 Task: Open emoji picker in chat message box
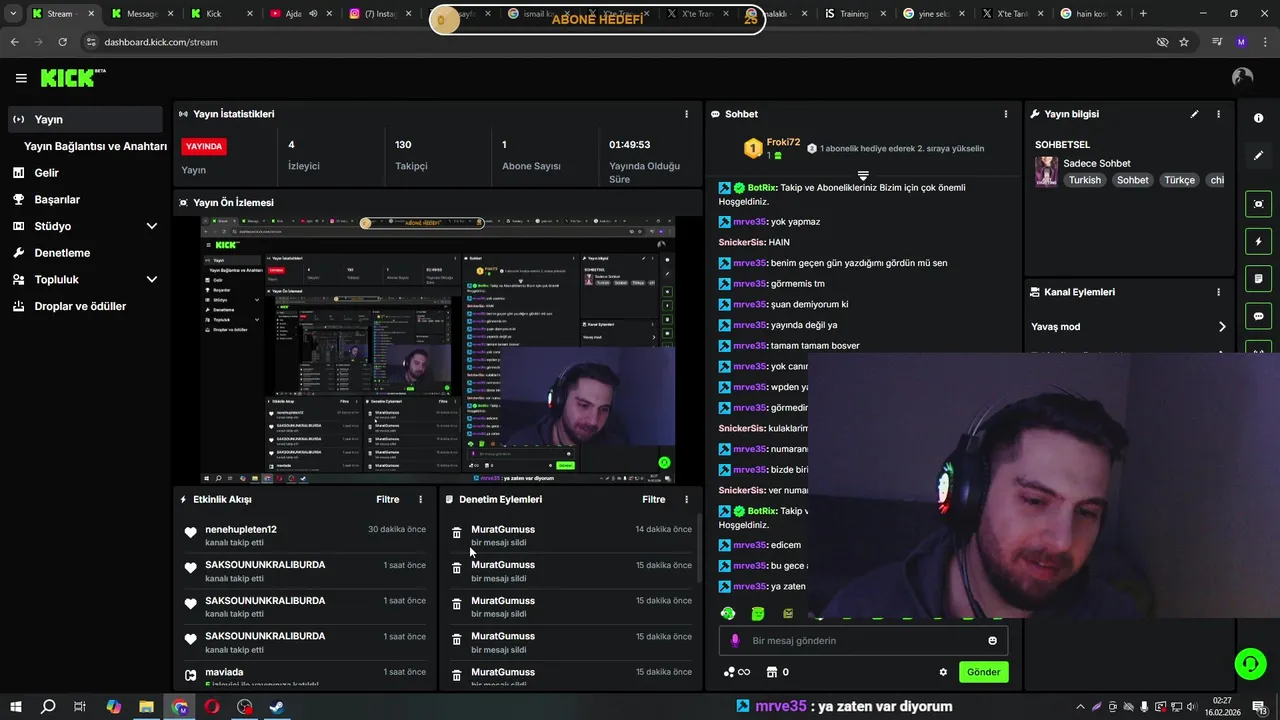pyautogui.click(x=992, y=641)
